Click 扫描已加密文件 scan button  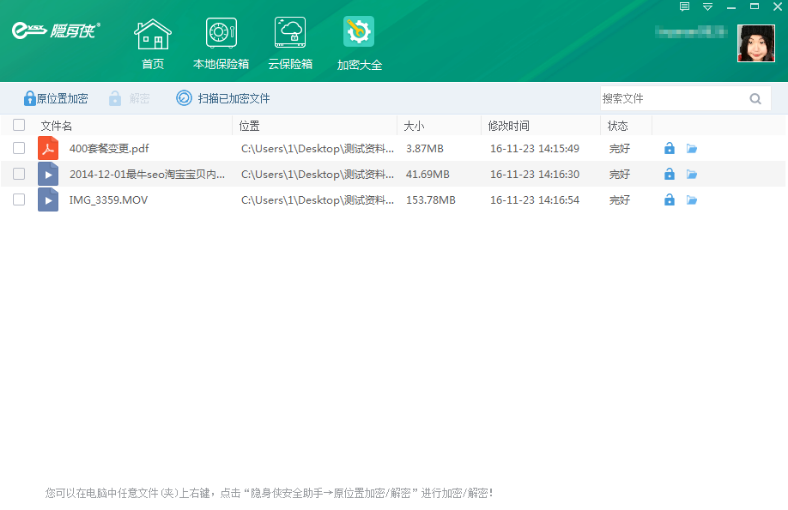223,99
